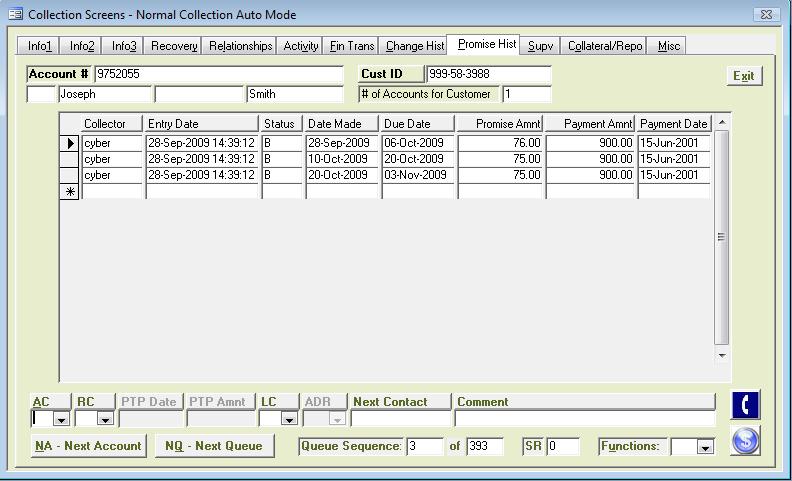Screen dimensions: 792x481
Task: Click the Collector column header
Action: [x=111, y=124]
